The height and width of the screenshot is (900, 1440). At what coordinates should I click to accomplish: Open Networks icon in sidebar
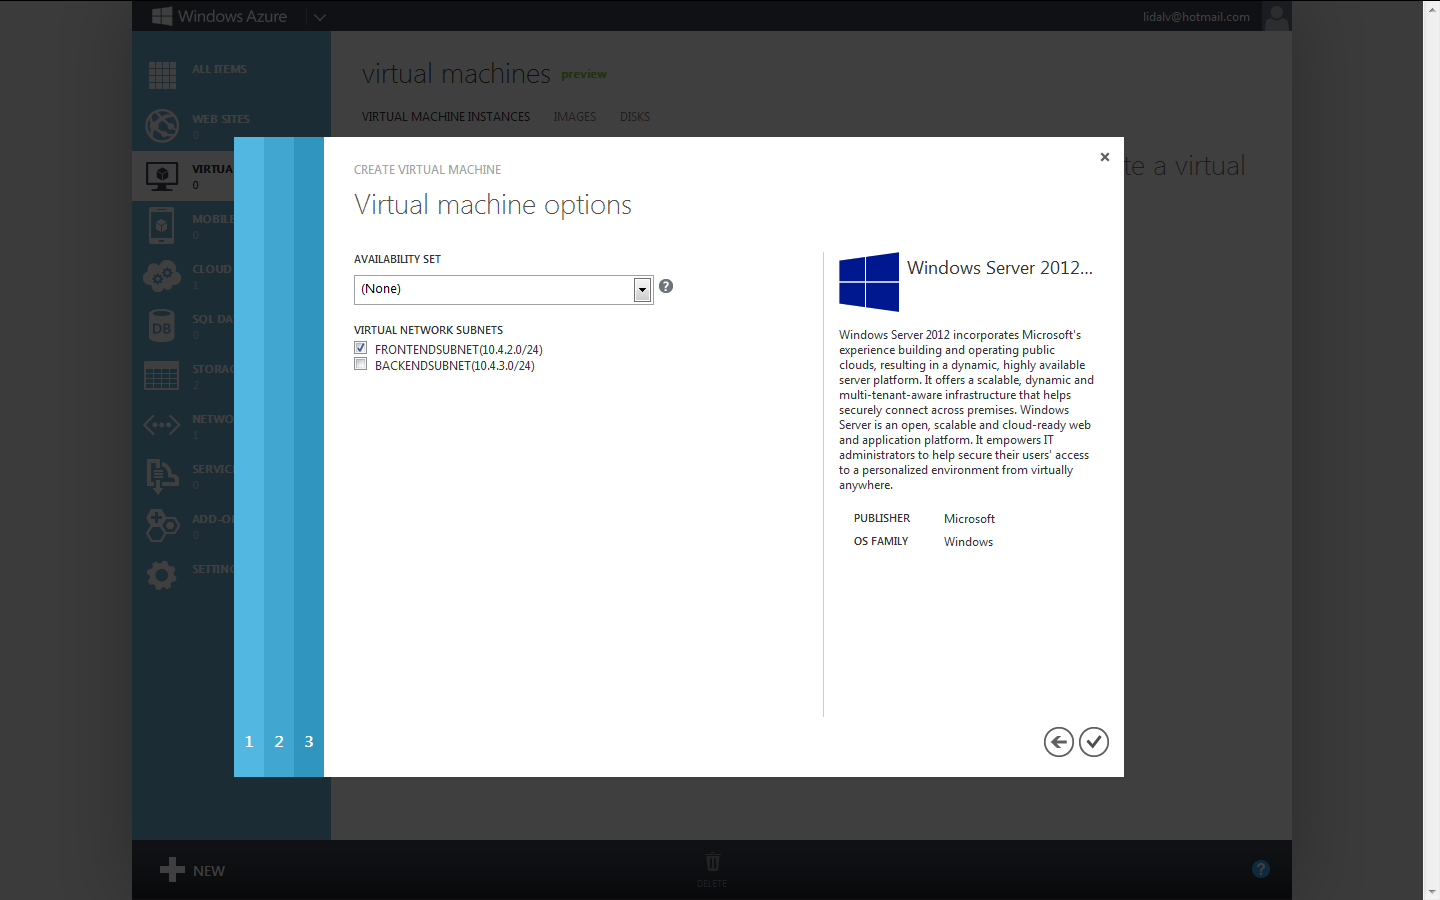click(x=162, y=425)
